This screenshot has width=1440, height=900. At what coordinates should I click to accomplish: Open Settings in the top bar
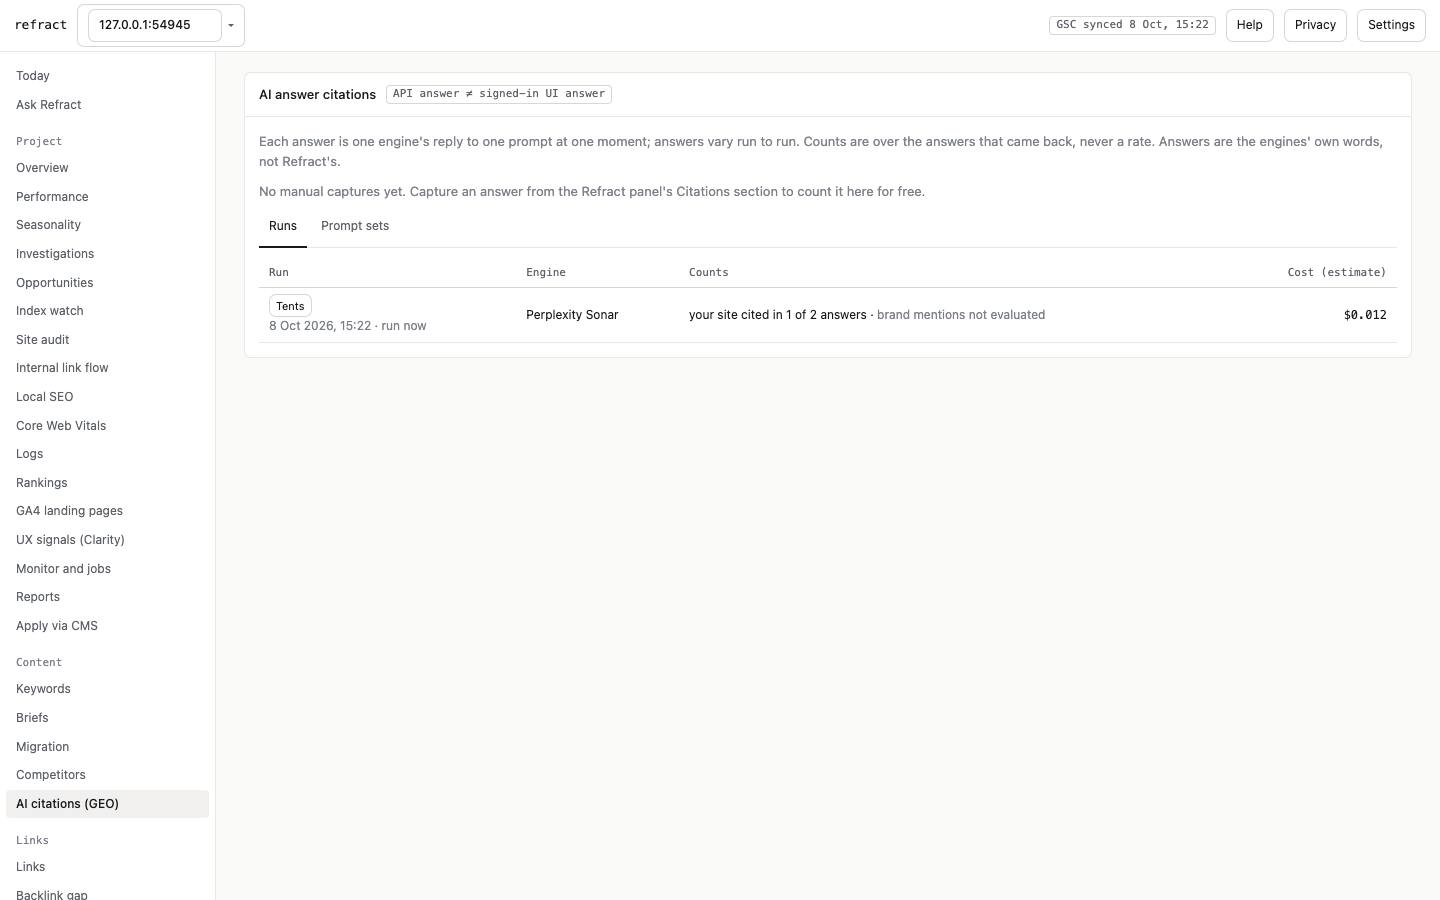[x=1391, y=25]
